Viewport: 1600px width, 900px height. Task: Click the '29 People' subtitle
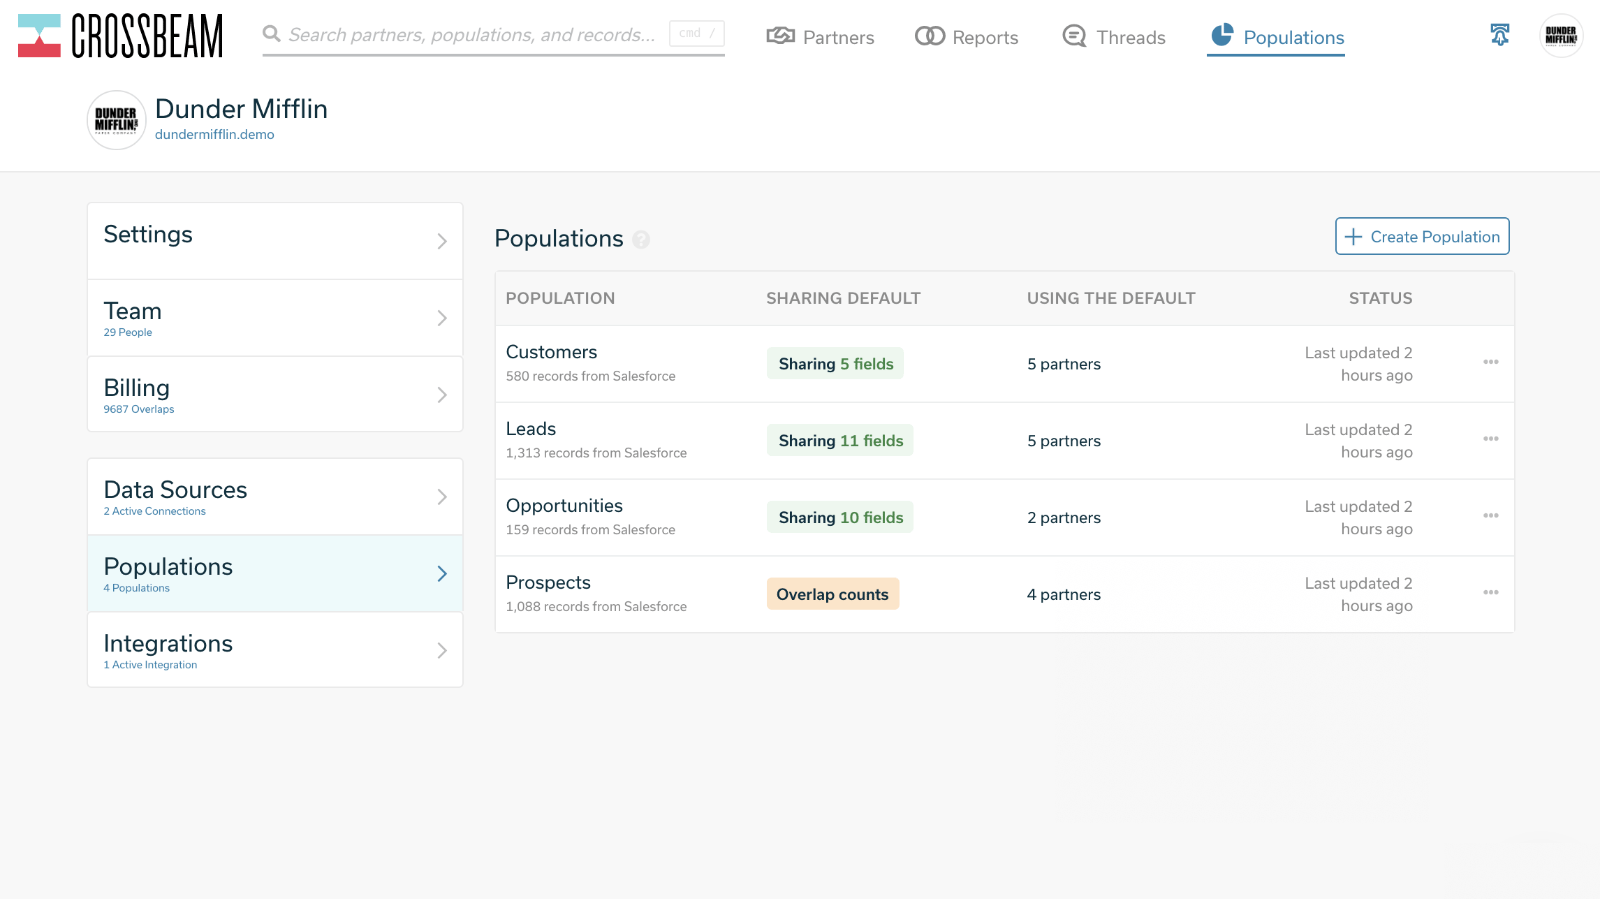tap(128, 333)
